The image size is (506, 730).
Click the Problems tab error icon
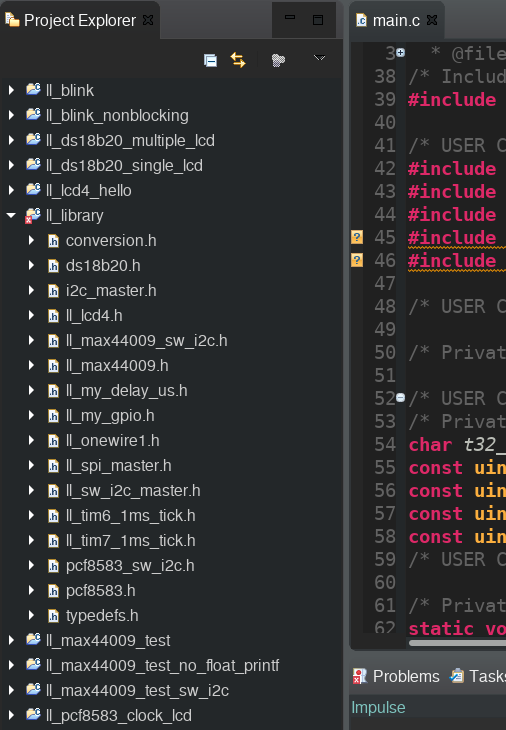(359, 676)
